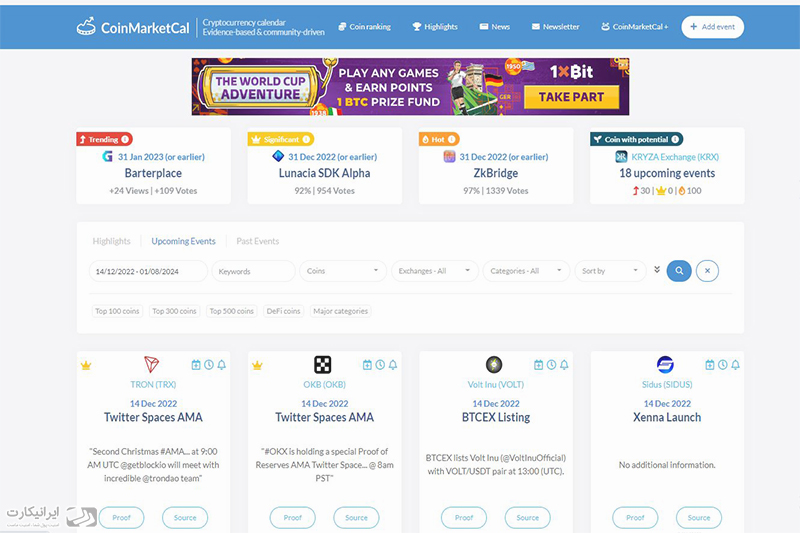Open the Newsletter page
The image size is (800, 533).
click(555, 27)
